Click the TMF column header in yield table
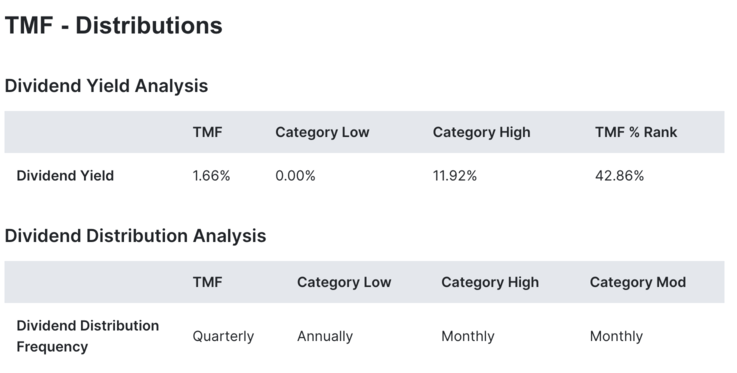Image resolution: width=737 pixels, height=373 pixels. [x=207, y=132]
